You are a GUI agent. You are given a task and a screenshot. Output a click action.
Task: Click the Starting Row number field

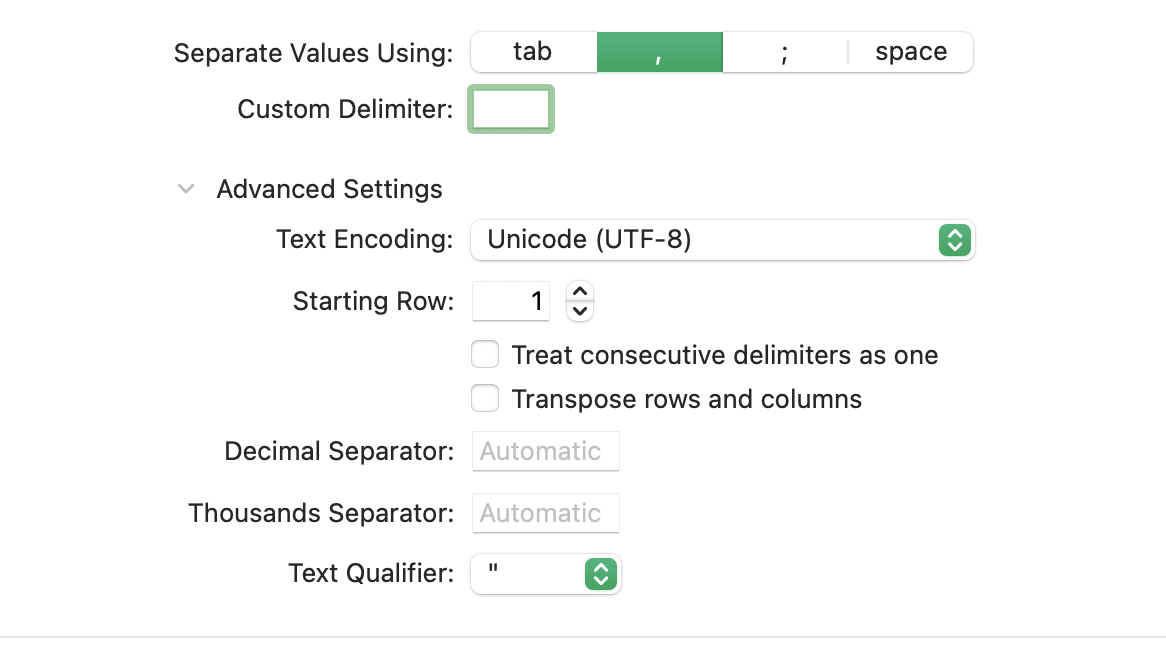(x=511, y=301)
